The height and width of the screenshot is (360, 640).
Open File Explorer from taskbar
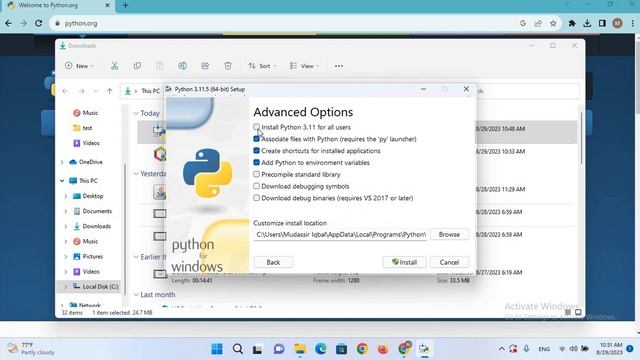coord(300,349)
